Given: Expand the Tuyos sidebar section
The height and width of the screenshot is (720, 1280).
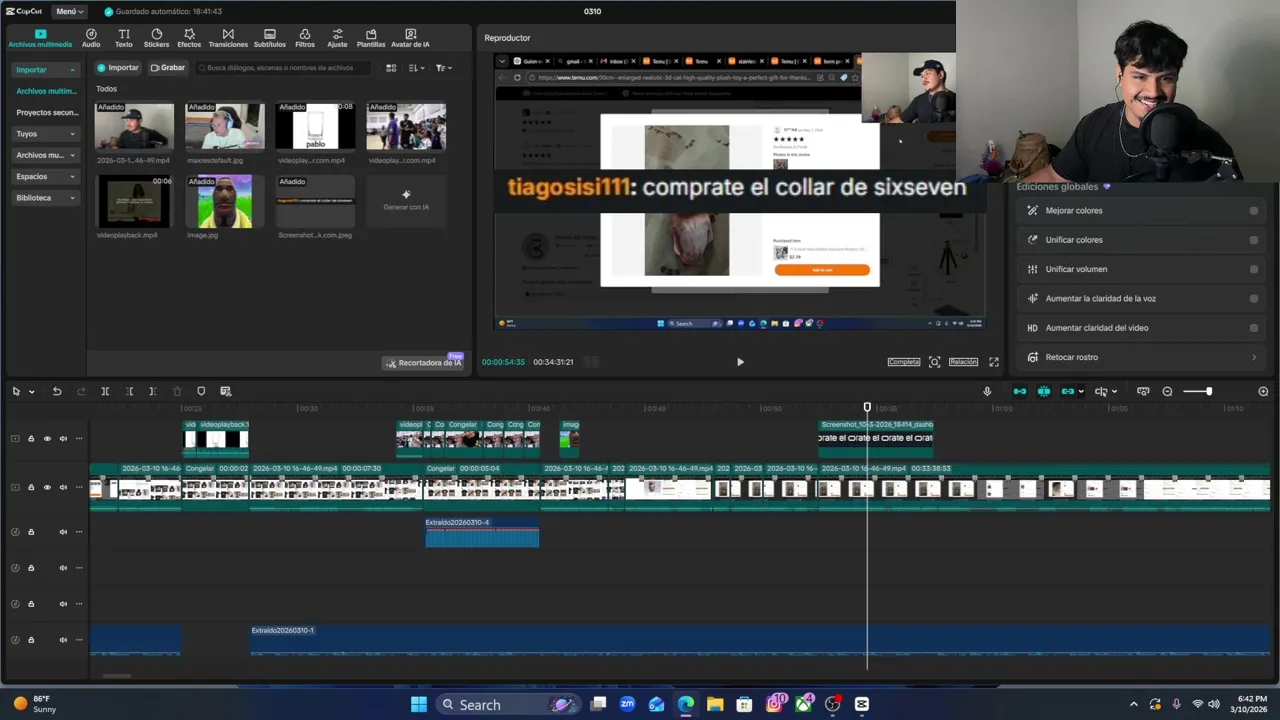Looking at the screenshot, I should [x=45, y=133].
